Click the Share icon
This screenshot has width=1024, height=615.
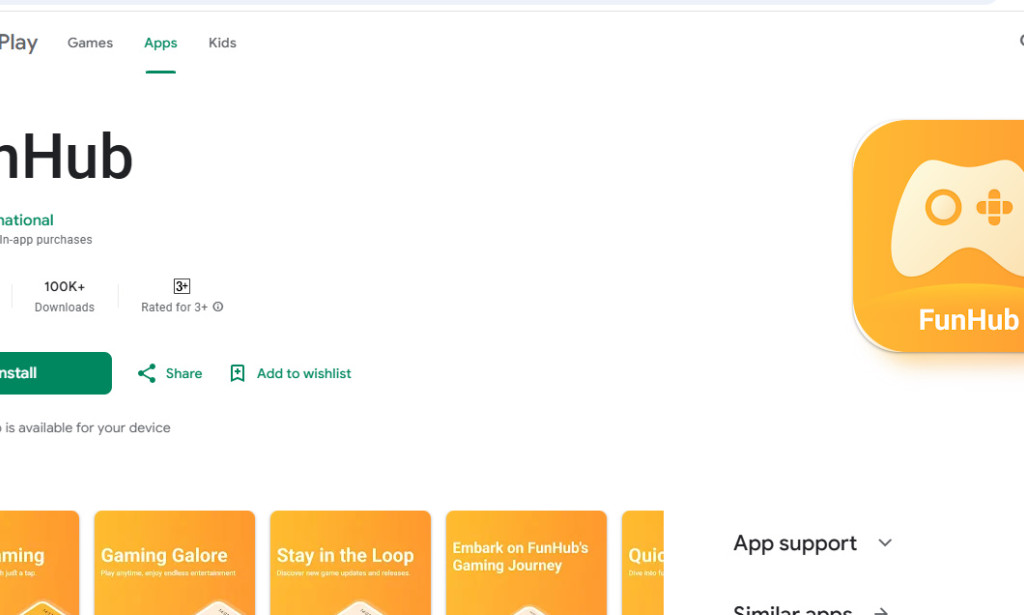[146, 373]
